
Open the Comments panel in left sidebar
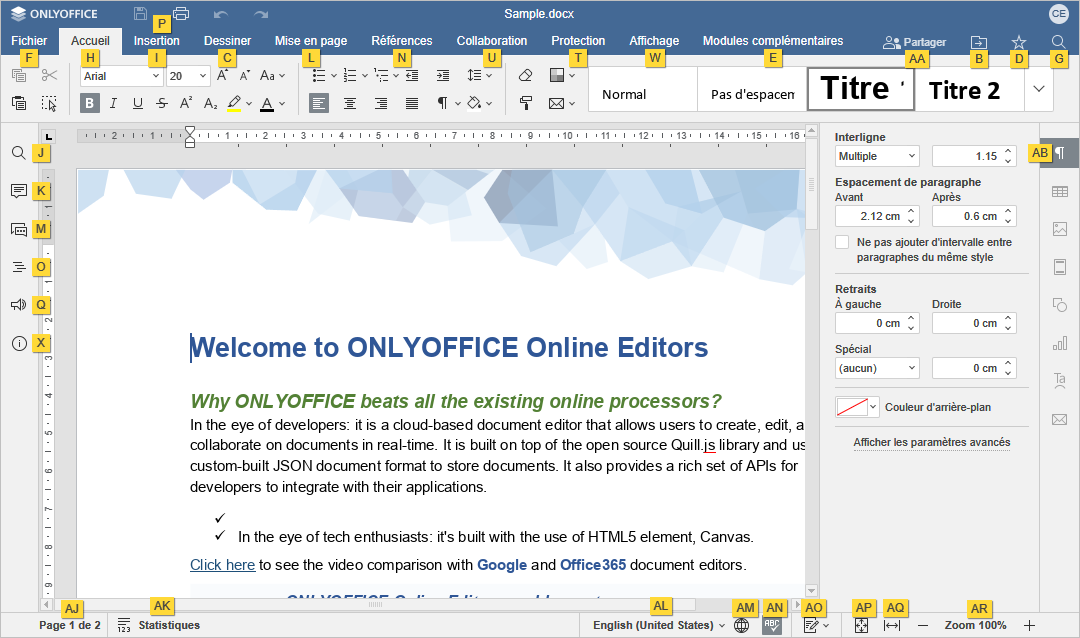18,191
